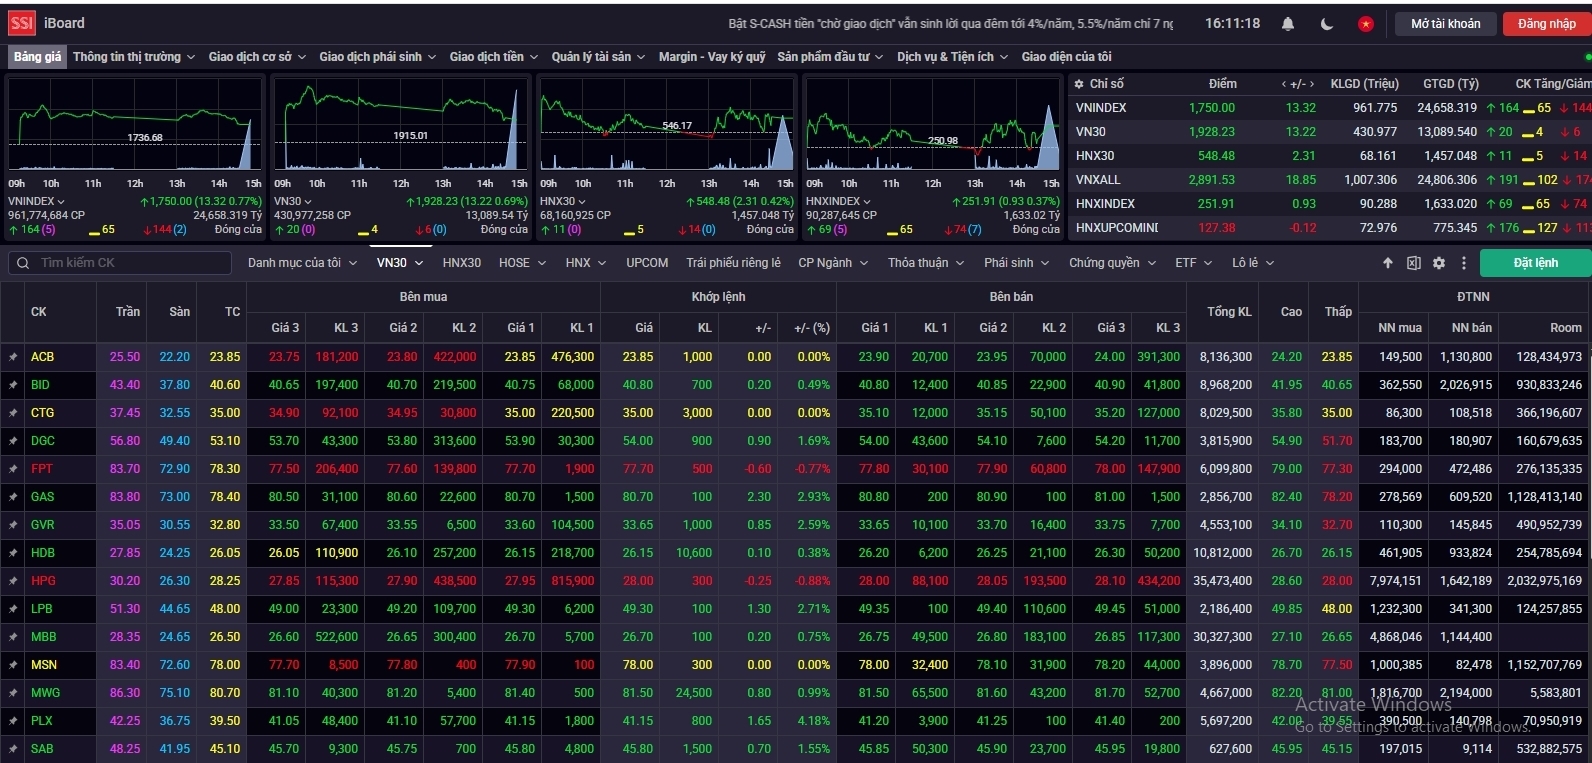Screen dimensions: 1592x763
Task: Open the notifications bell
Action: coord(1288,24)
